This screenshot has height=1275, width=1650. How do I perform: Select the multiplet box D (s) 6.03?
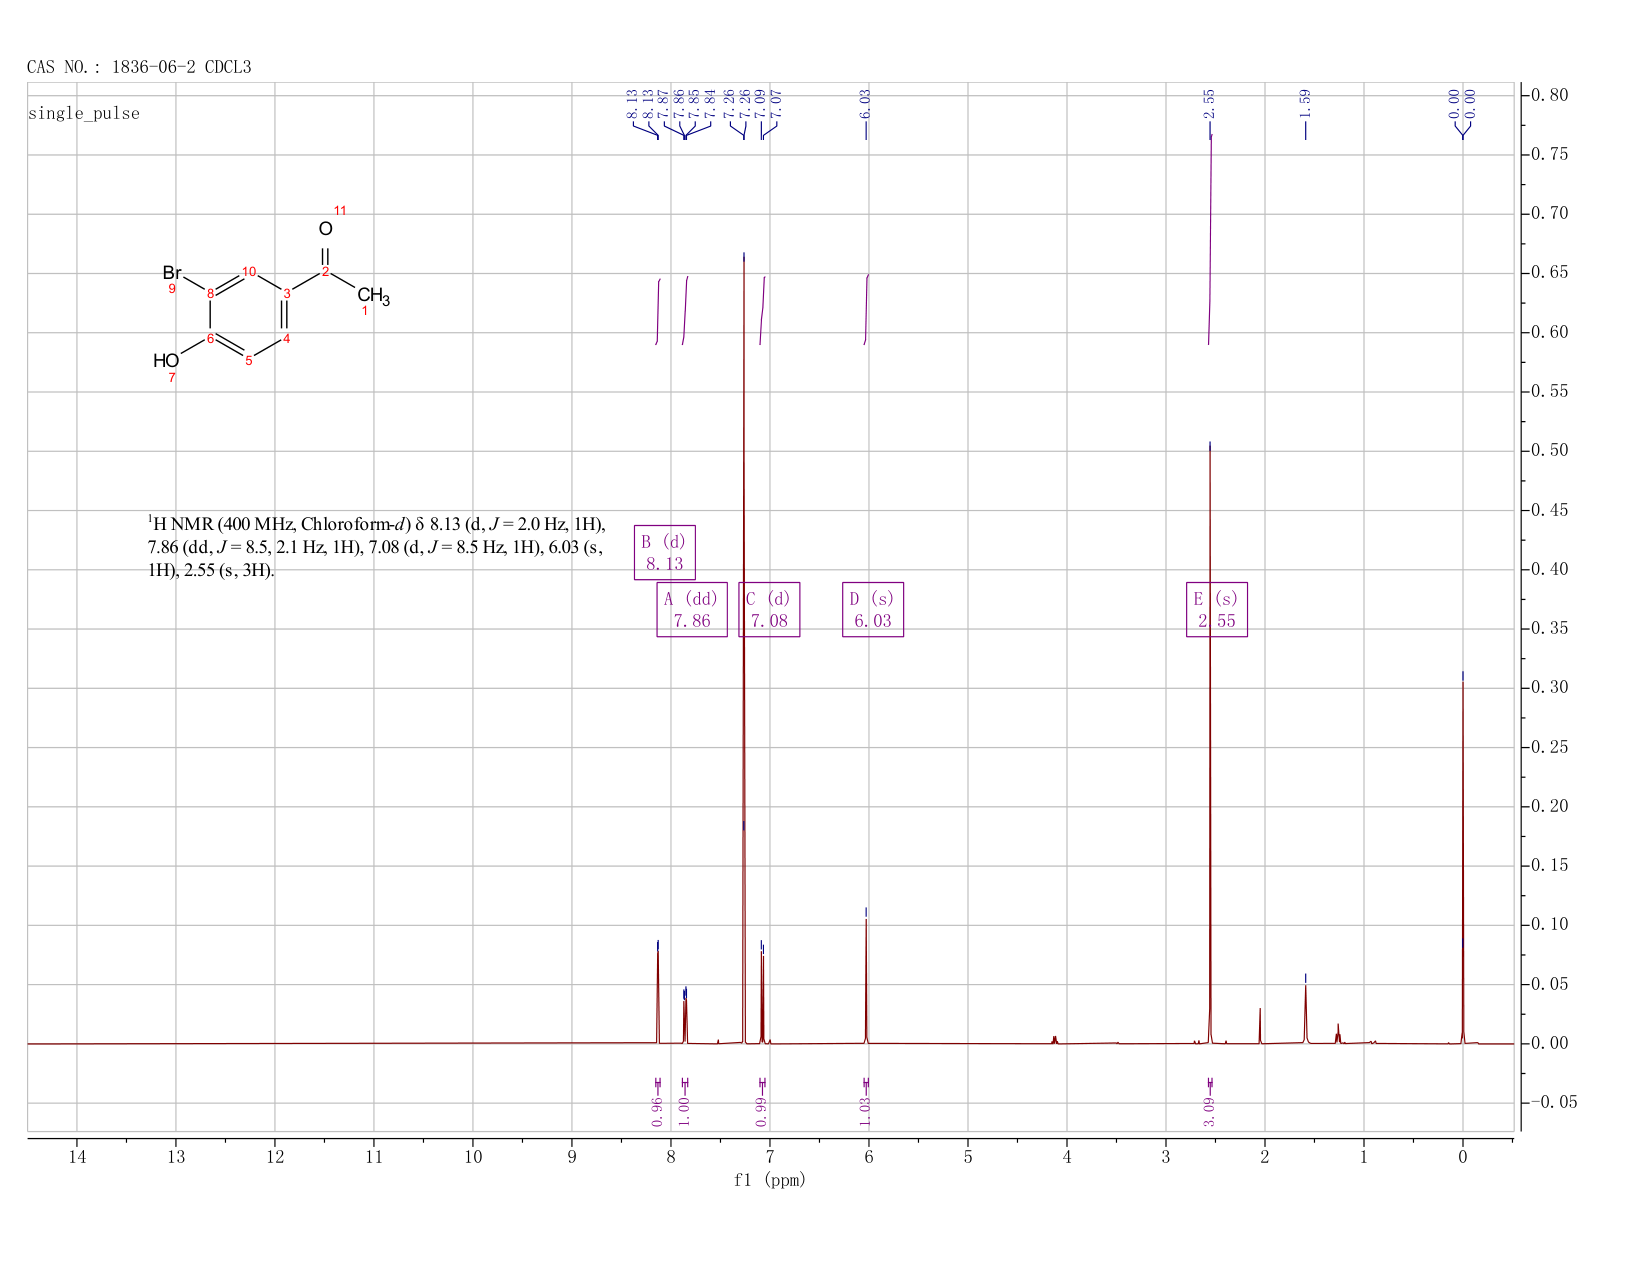(873, 609)
